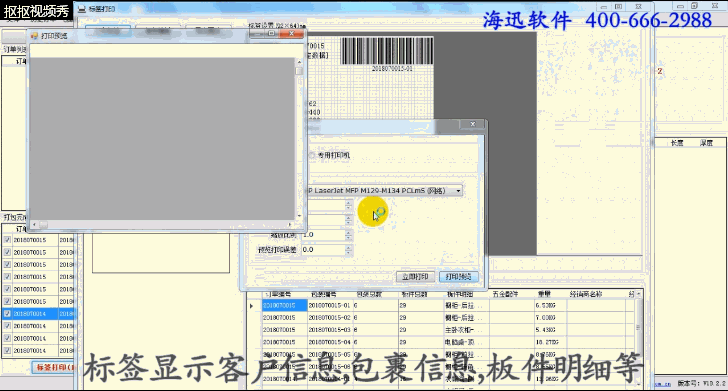The height and width of the screenshot is (391, 728).
Task: Click the red 标签打印 button
Action: [54, 367]
